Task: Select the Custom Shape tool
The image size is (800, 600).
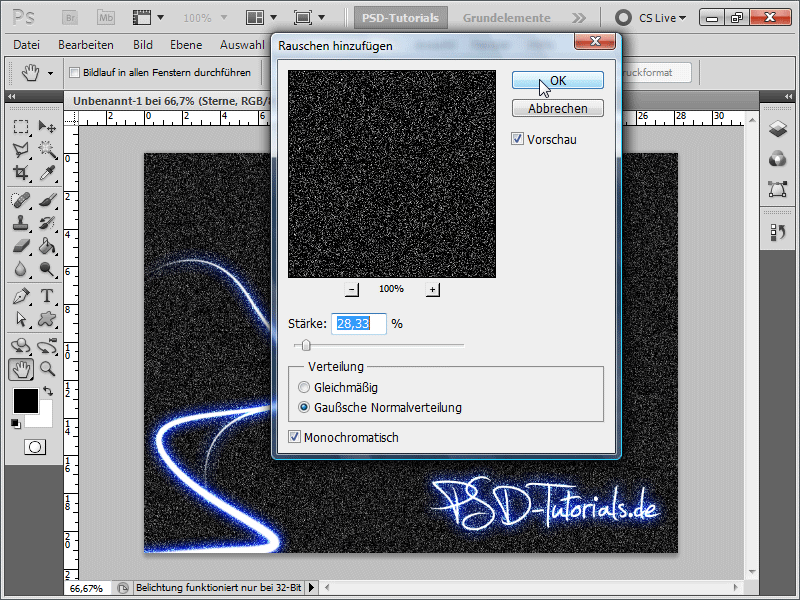Action: click(47, 319)
